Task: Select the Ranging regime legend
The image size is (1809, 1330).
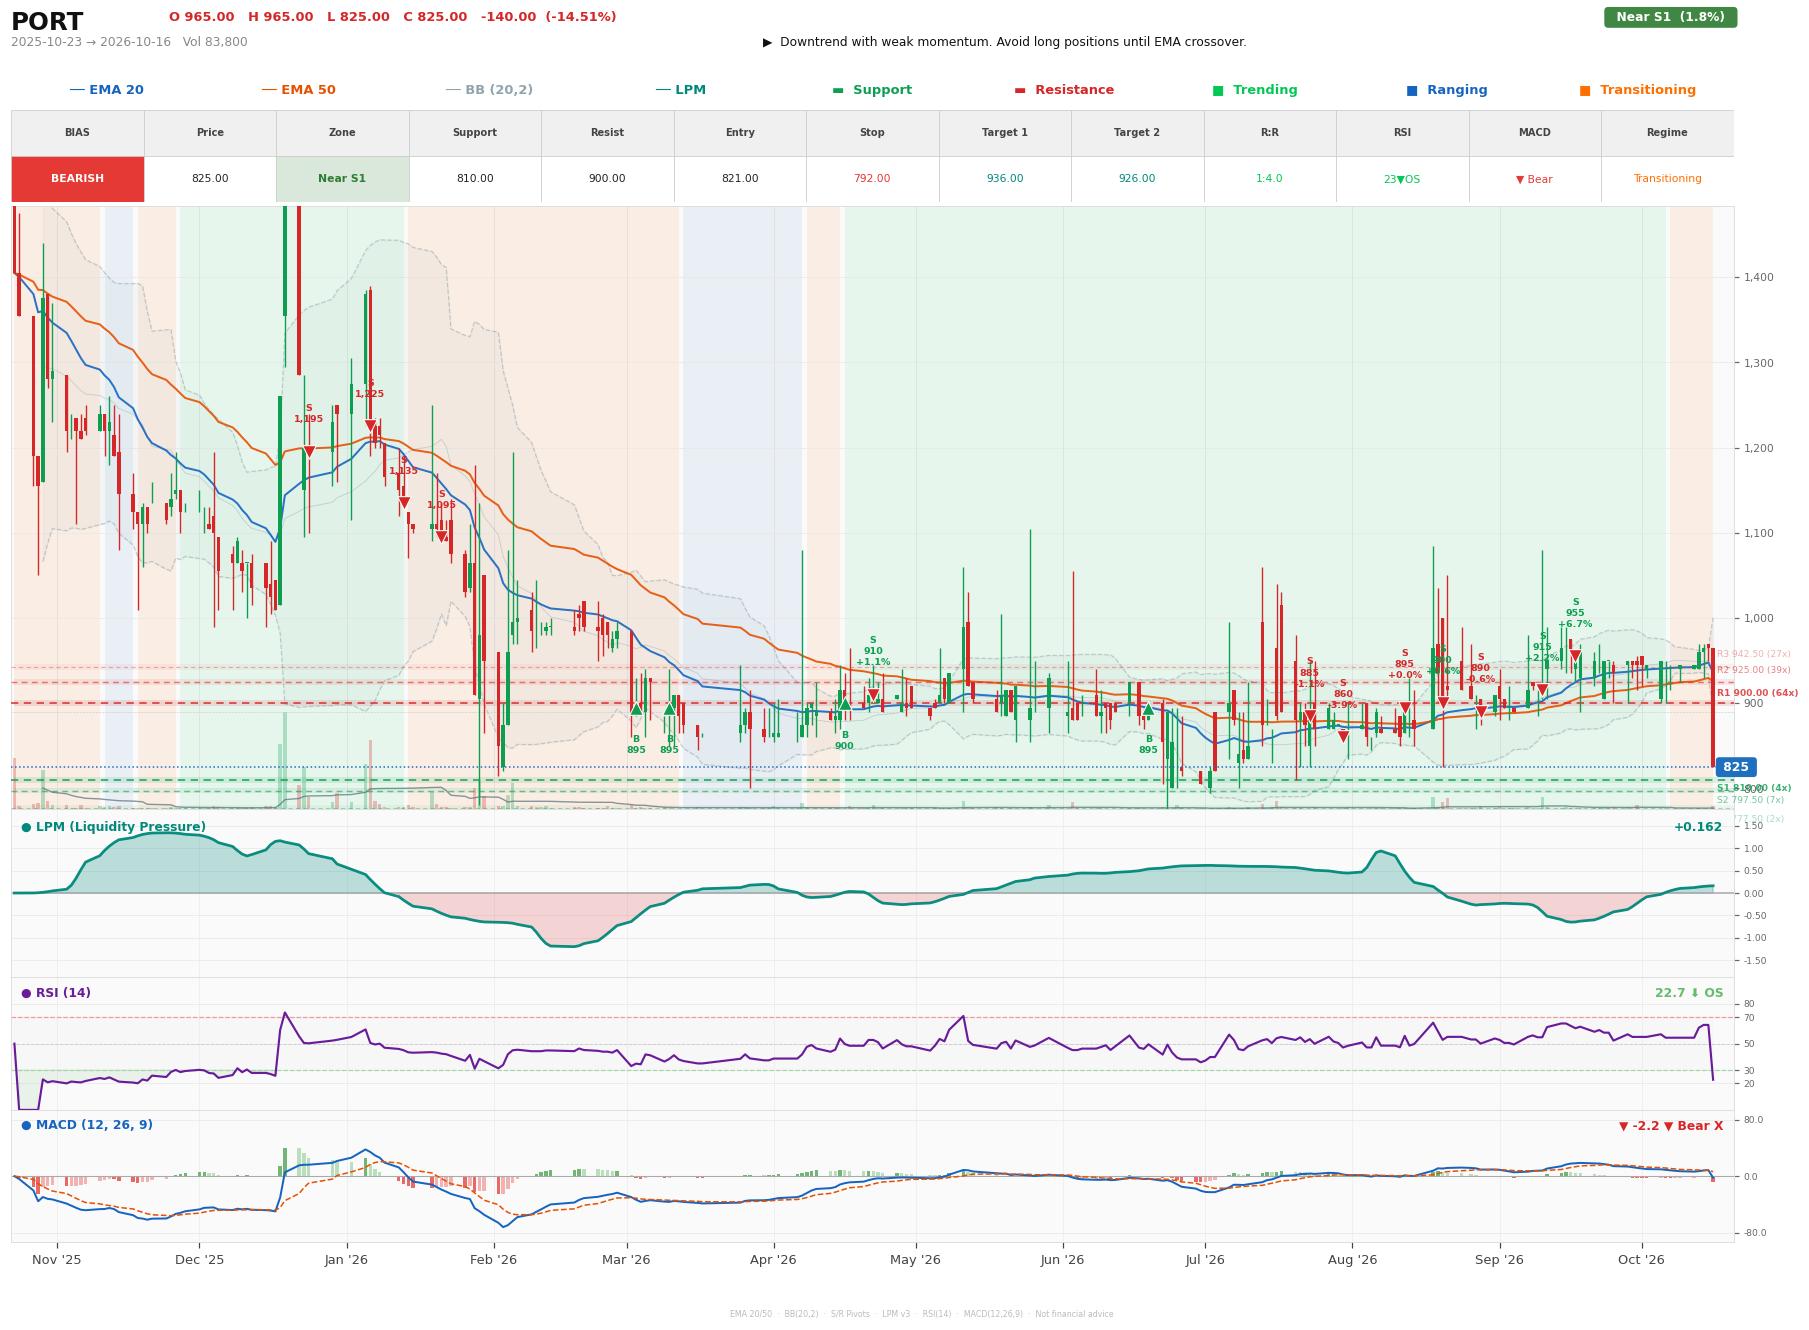Action: (1447, 90)
